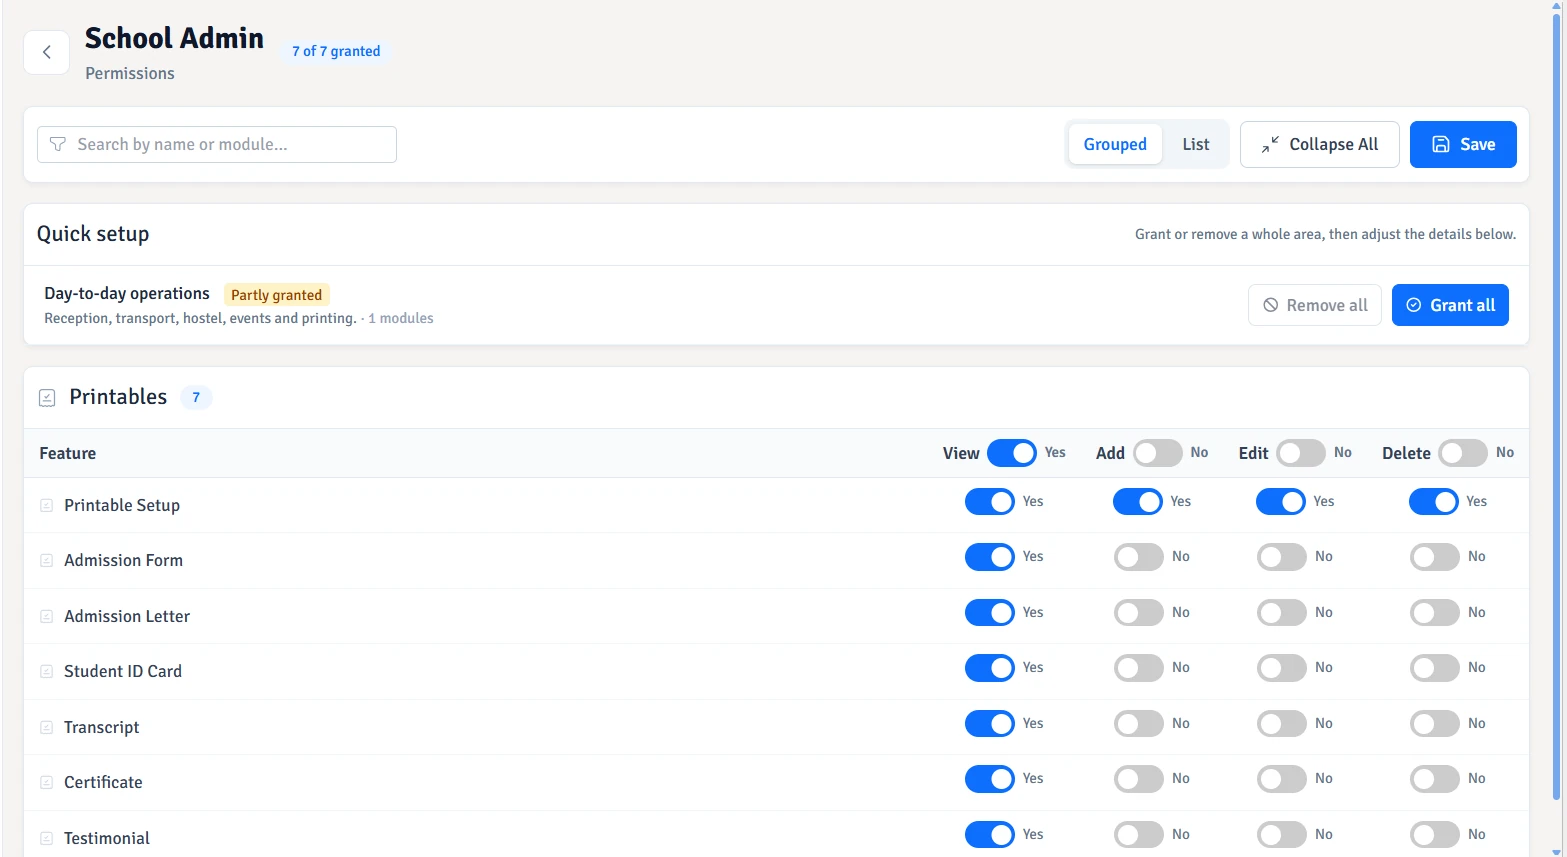Click the 'Feature' column header
The image size is (1567, 857).
click(x=68, y=454)
